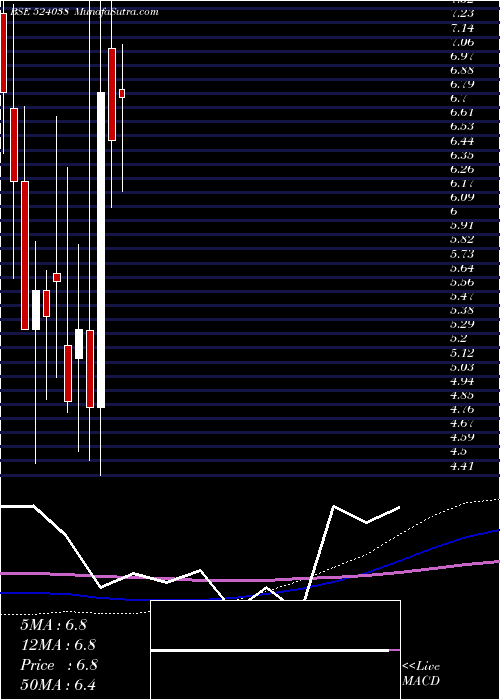Click the 5.12 price axis label
The width and height of the screenshot is (500, 700).
pyautogui.click(x=462, y=353)
